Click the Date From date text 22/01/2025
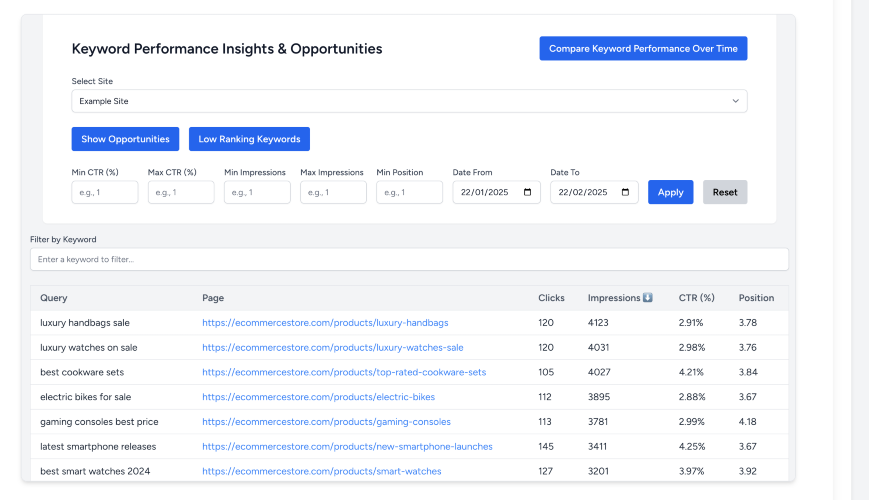Image resolution: width=869 pixels, height=500 pixels. (484, 192)
